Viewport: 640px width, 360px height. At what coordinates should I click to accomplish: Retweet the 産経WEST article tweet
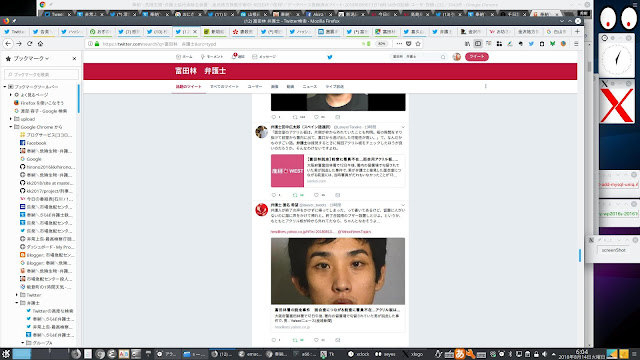tap(295, 195)
